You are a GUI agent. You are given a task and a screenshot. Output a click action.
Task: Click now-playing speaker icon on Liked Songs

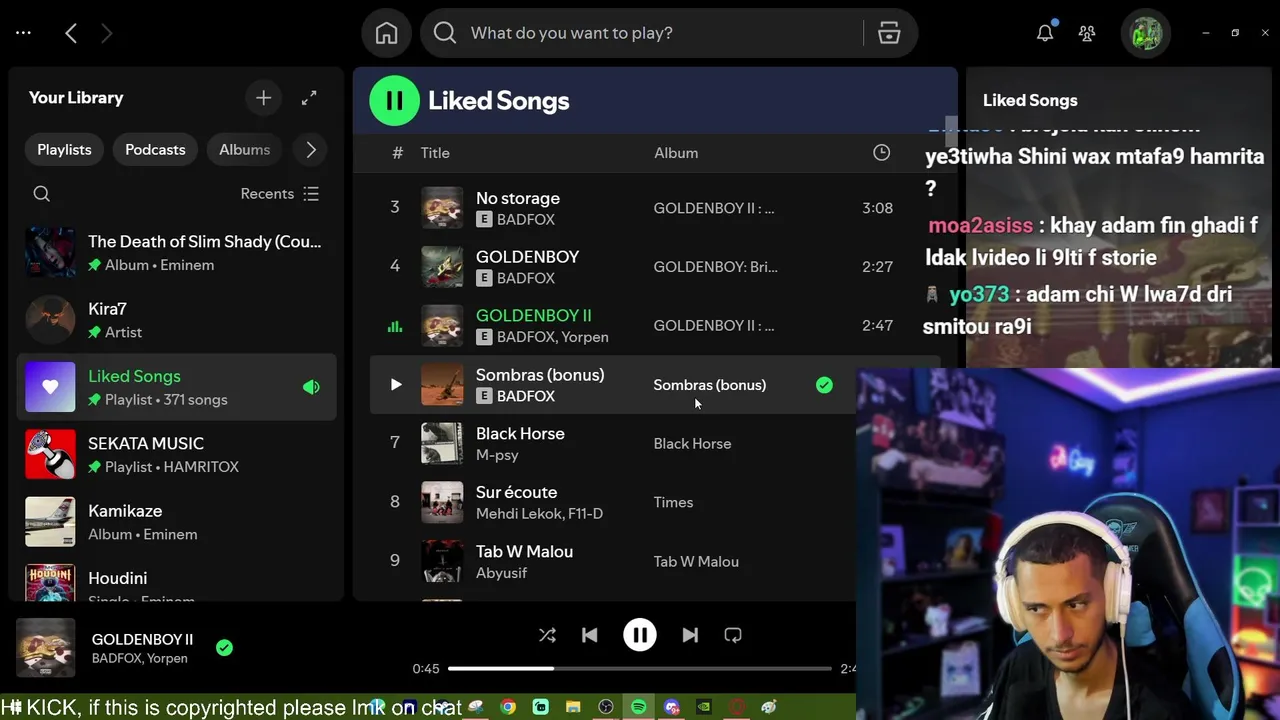click(311, 387)
